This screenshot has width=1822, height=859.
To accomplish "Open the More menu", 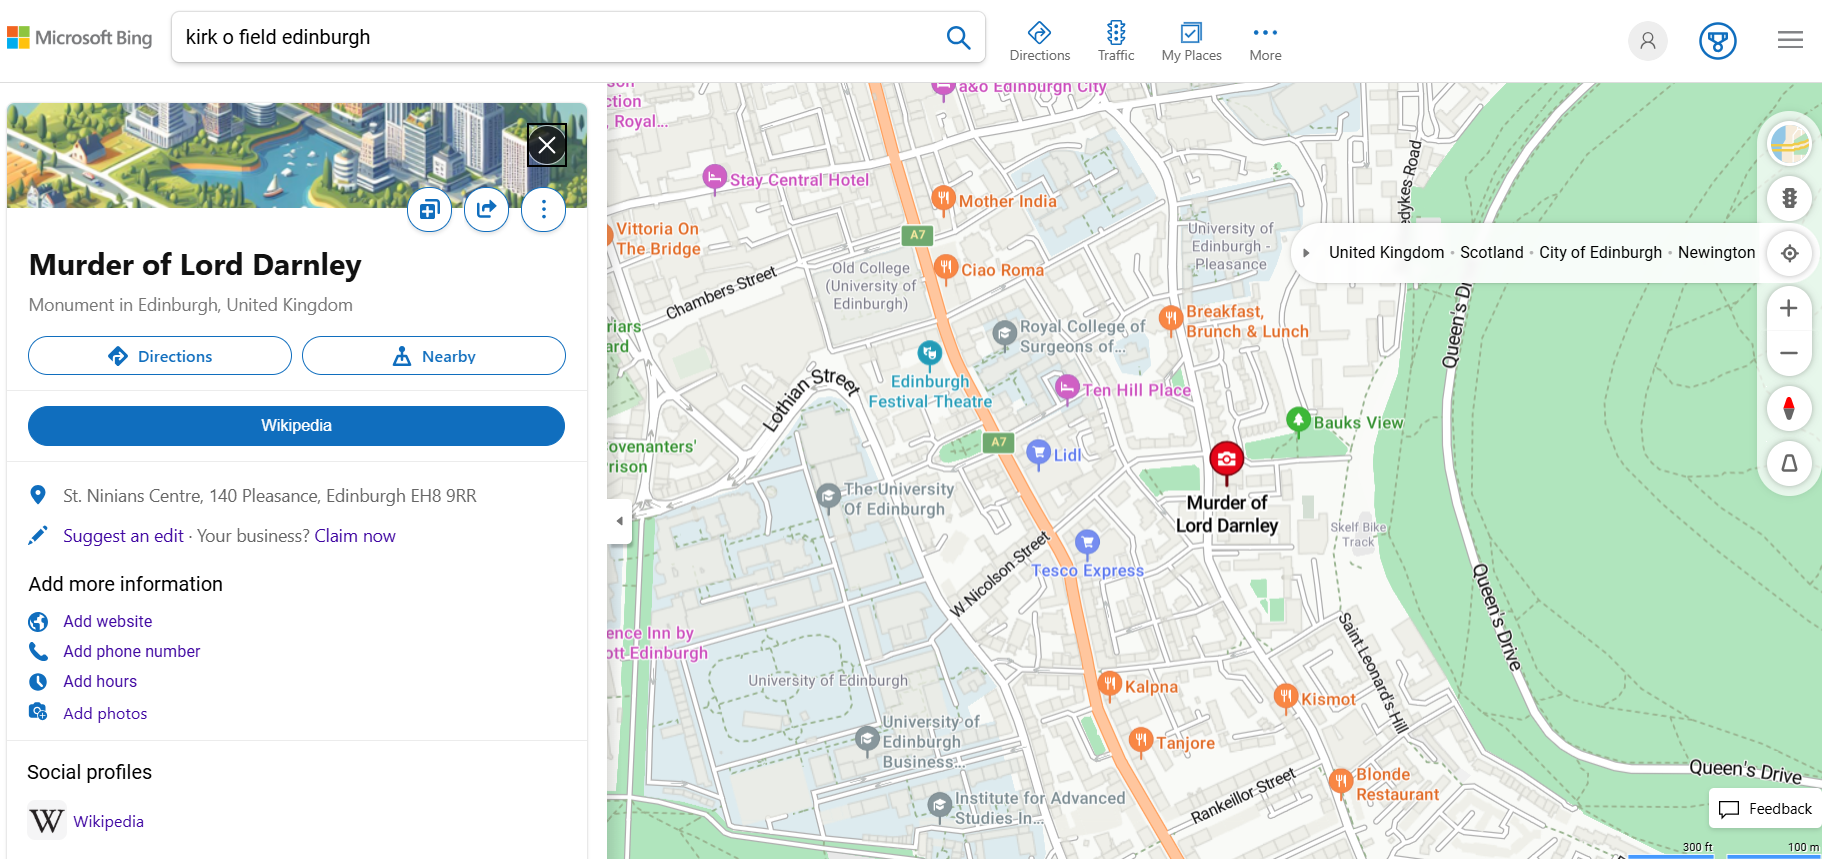I will click(1265, 41).
